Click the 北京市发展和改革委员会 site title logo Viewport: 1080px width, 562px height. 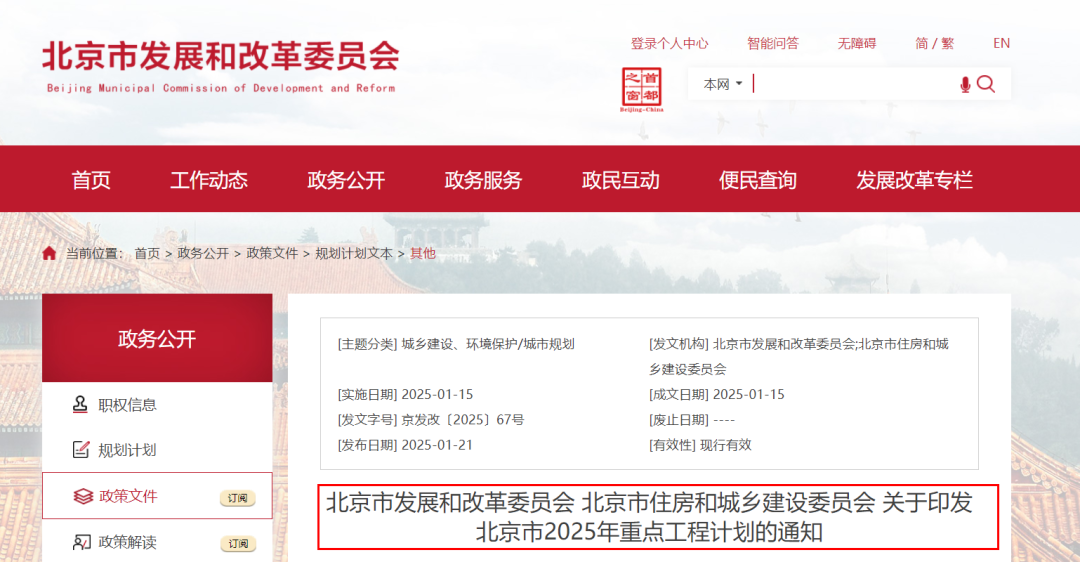pyautogui.click(x=220, y=65)
